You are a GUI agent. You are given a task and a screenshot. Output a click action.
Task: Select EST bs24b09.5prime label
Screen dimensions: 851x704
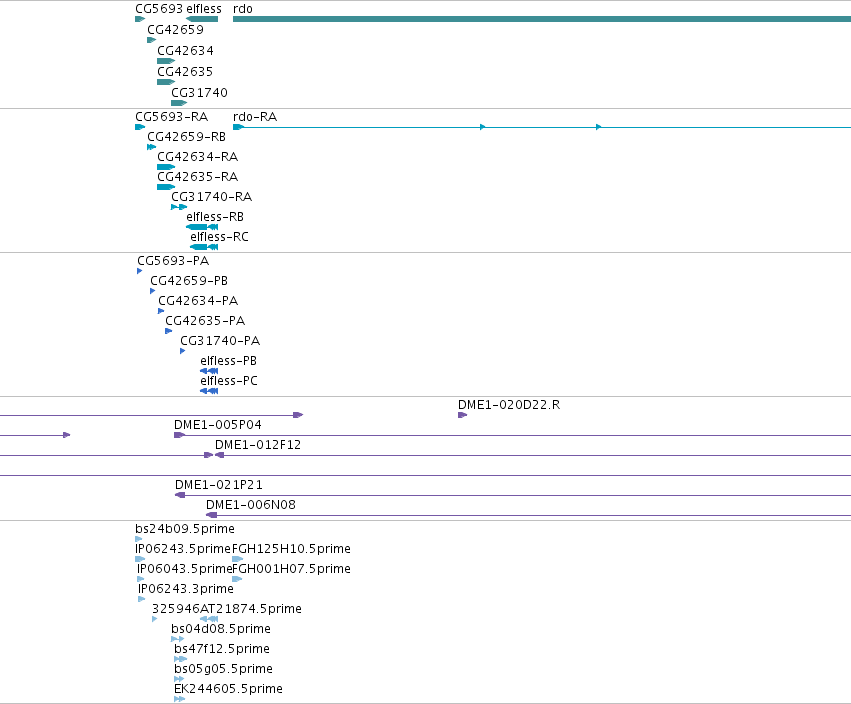(x=185, y=529)
